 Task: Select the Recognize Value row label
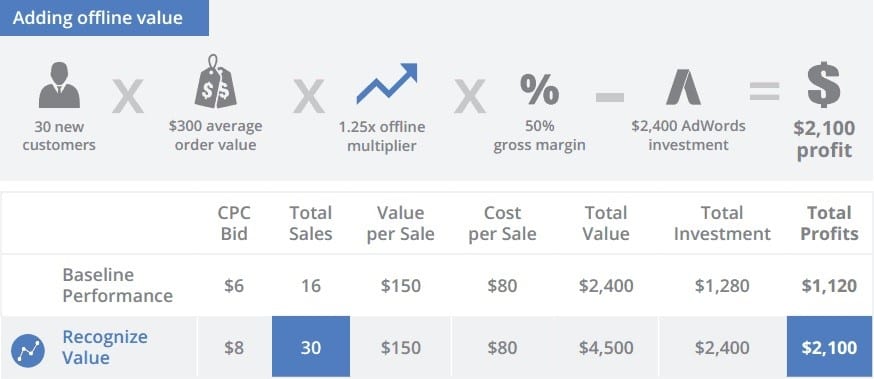click(105, 347)
